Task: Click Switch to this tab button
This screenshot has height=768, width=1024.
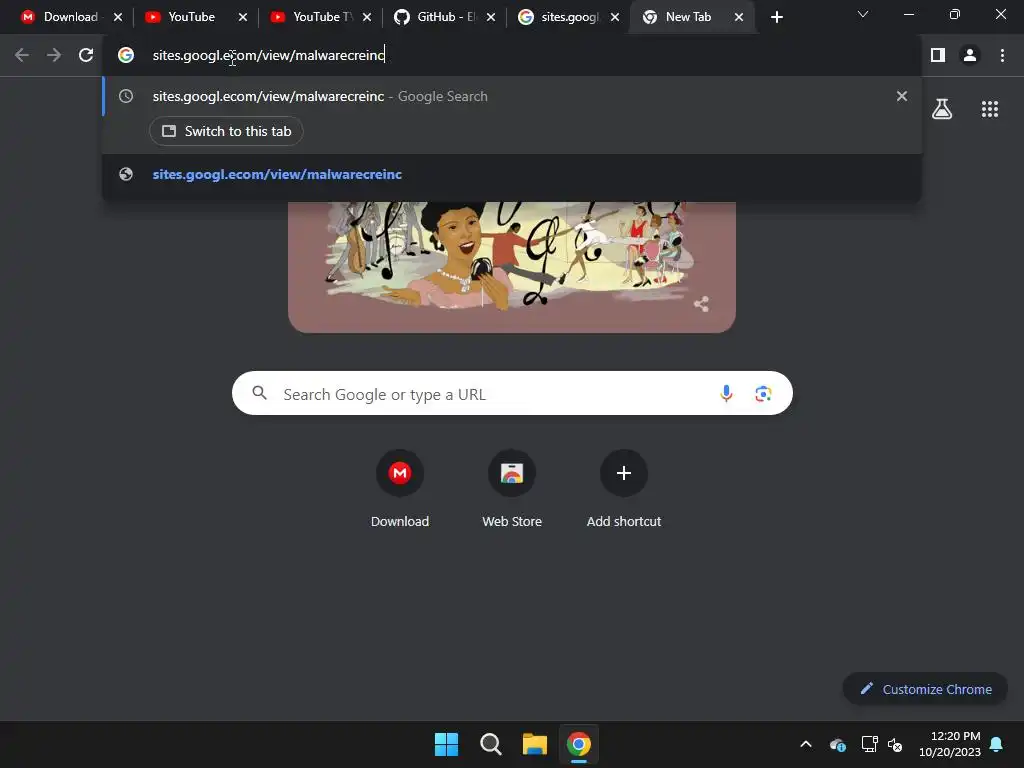Action: click(x=226, y=131)
